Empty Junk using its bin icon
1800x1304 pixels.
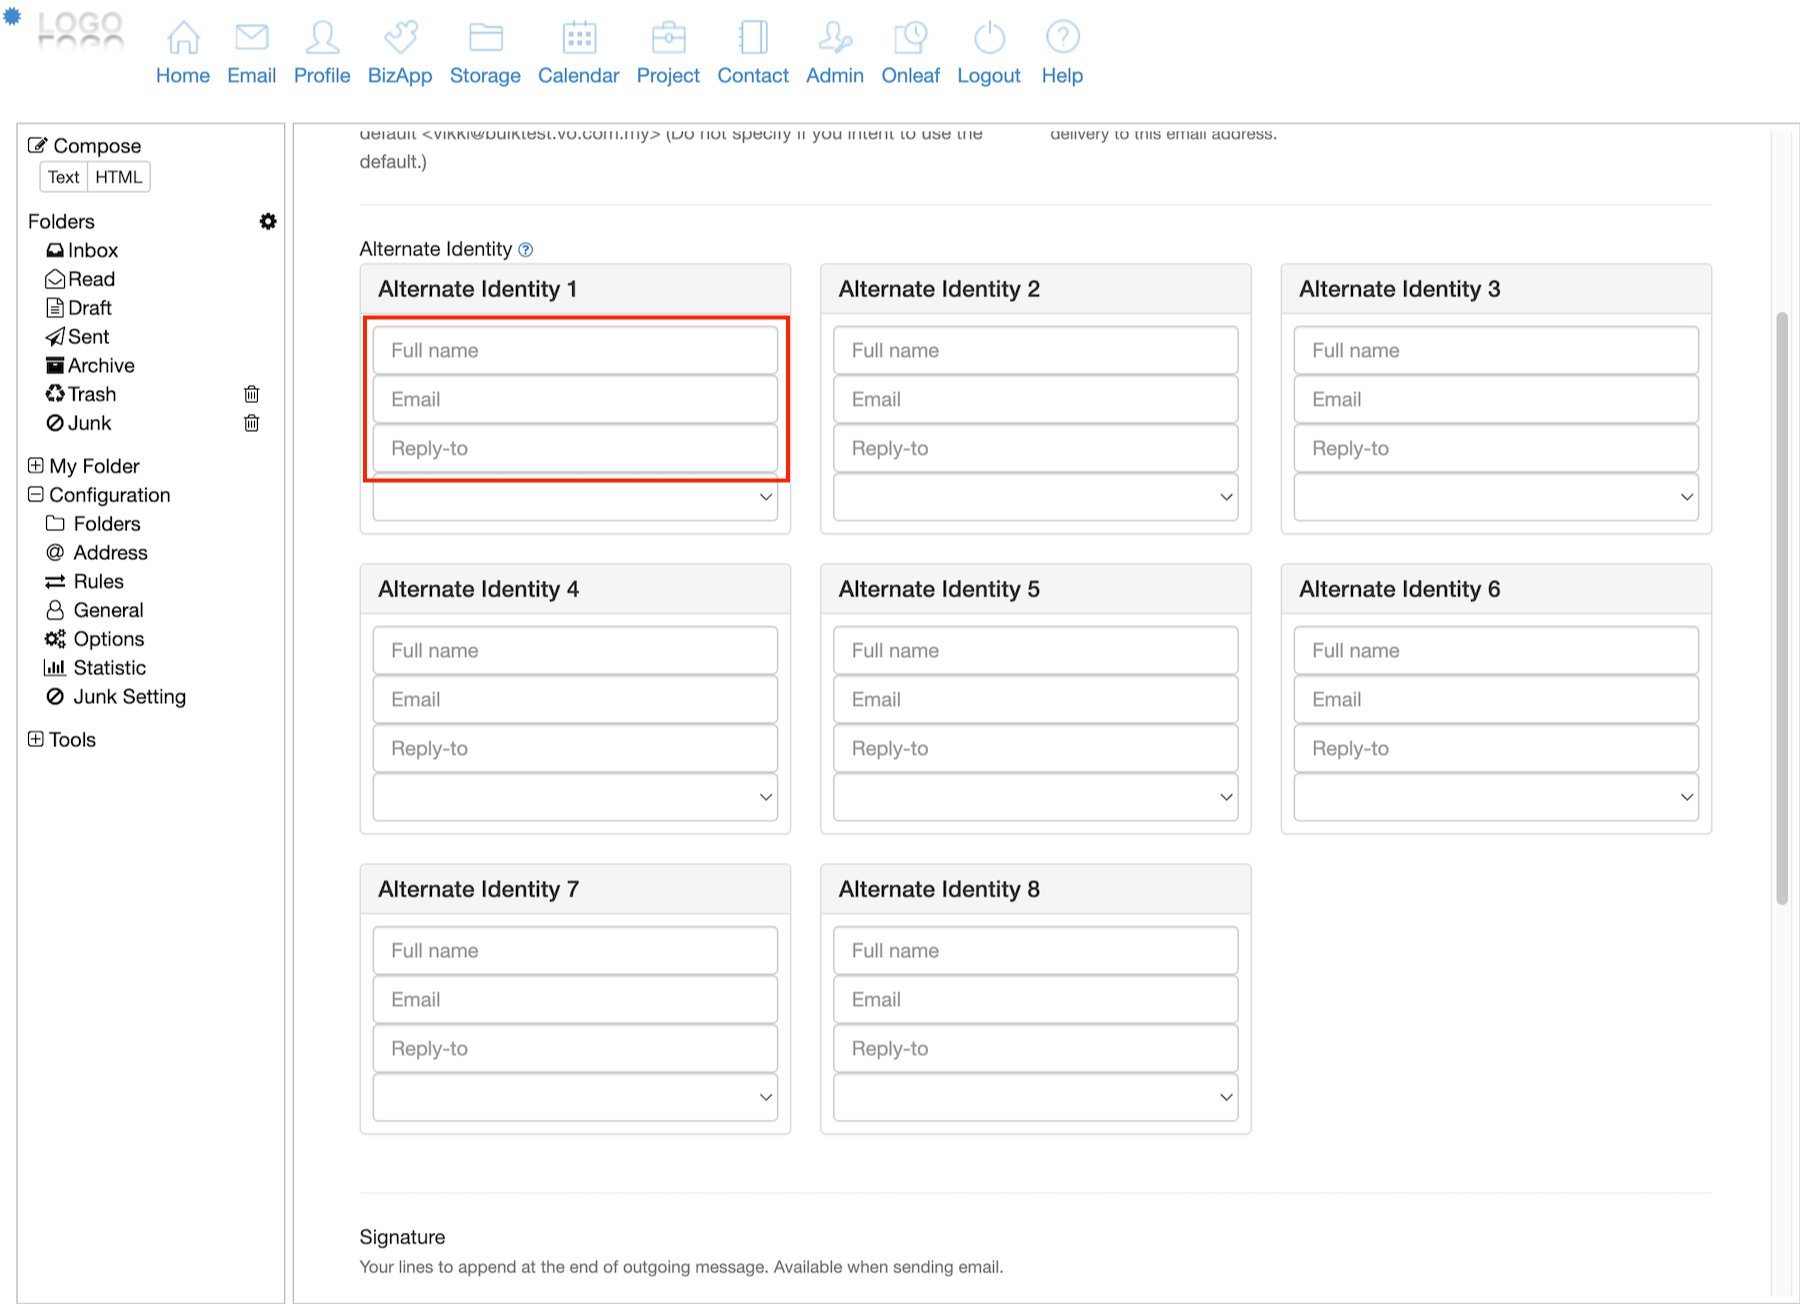tap(252, 423)
